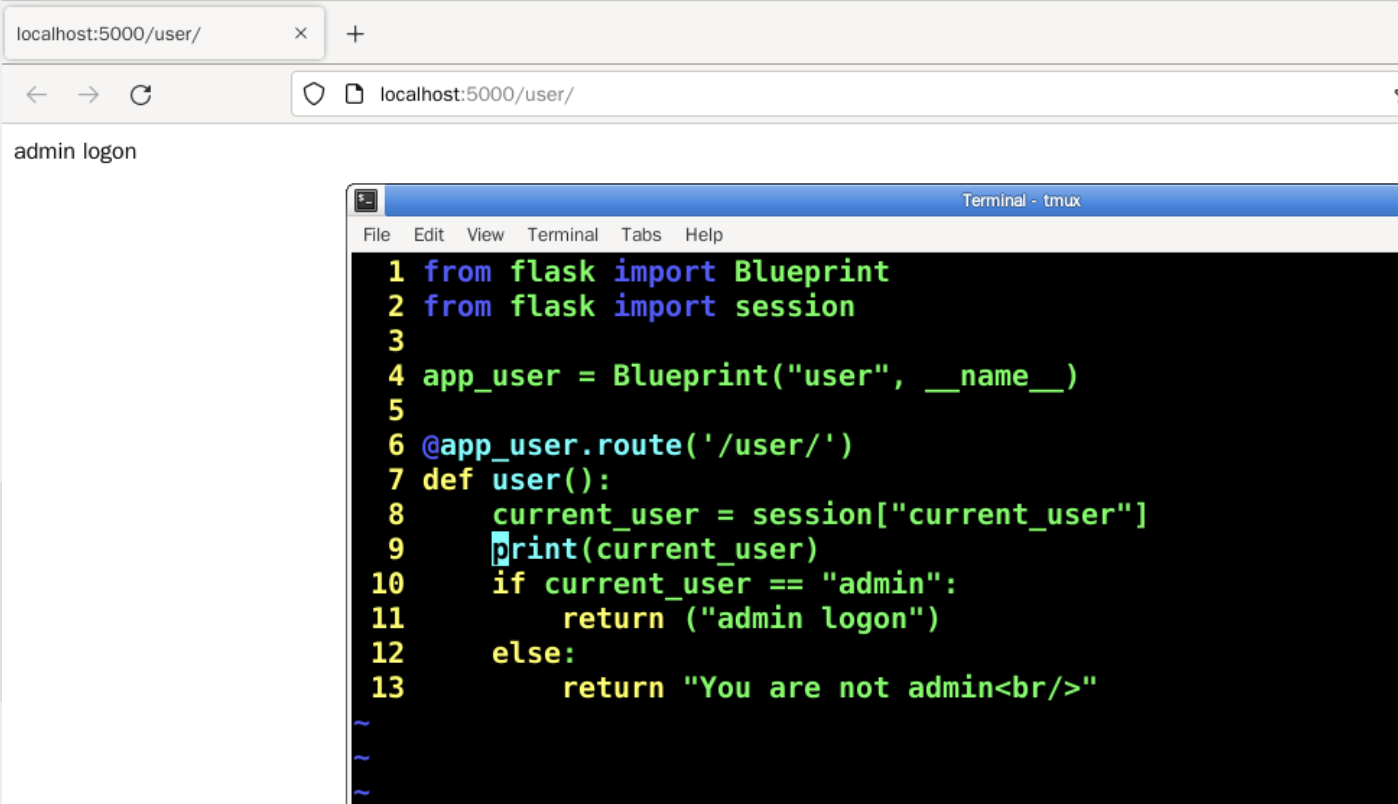Reload the current page
Viewport: 1398px width, 804px height.
[141, 95]
